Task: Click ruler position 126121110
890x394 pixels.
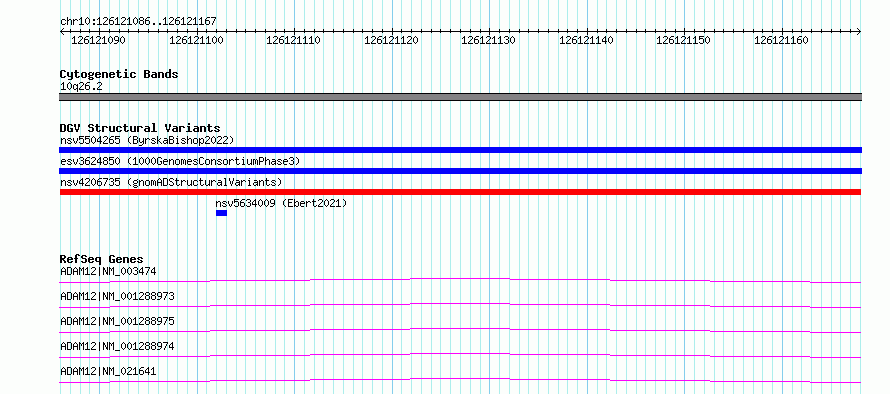Action: pos(293,40)
